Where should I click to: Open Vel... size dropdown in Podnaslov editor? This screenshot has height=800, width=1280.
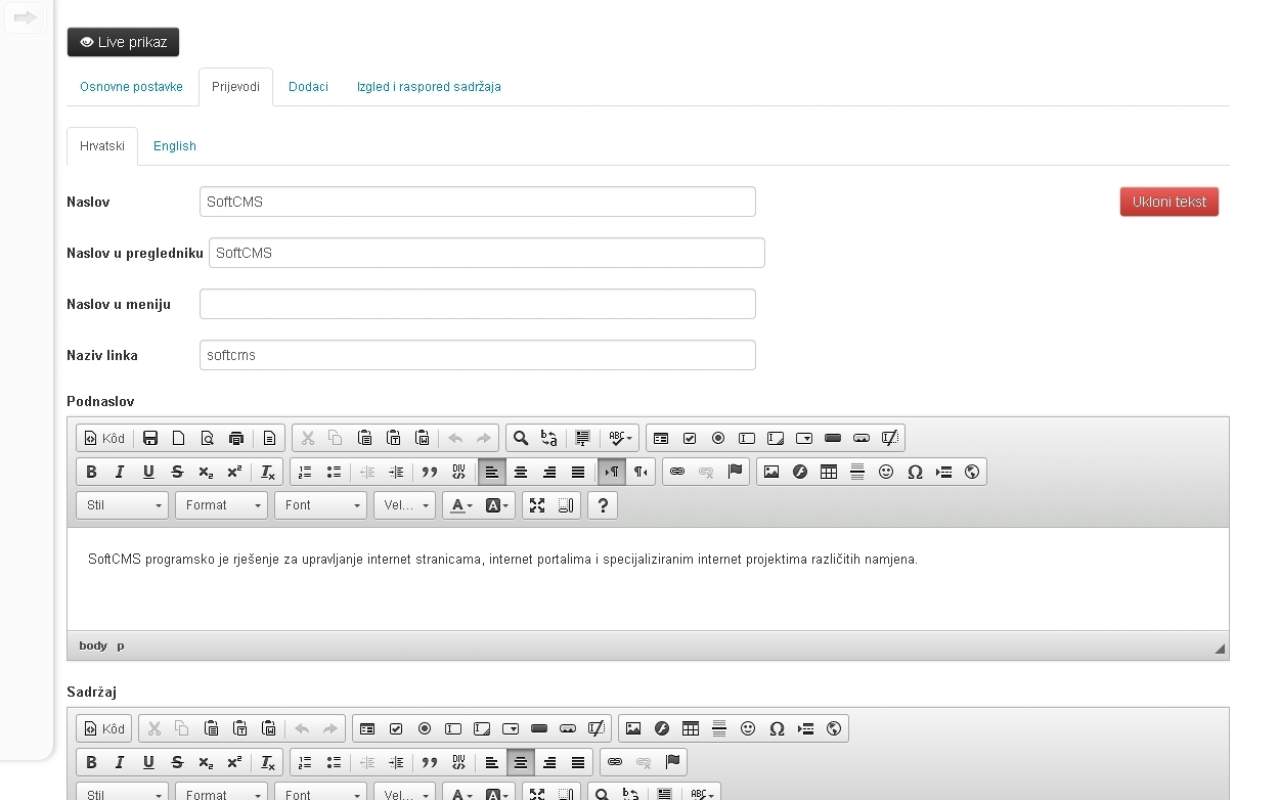point(405,505)
